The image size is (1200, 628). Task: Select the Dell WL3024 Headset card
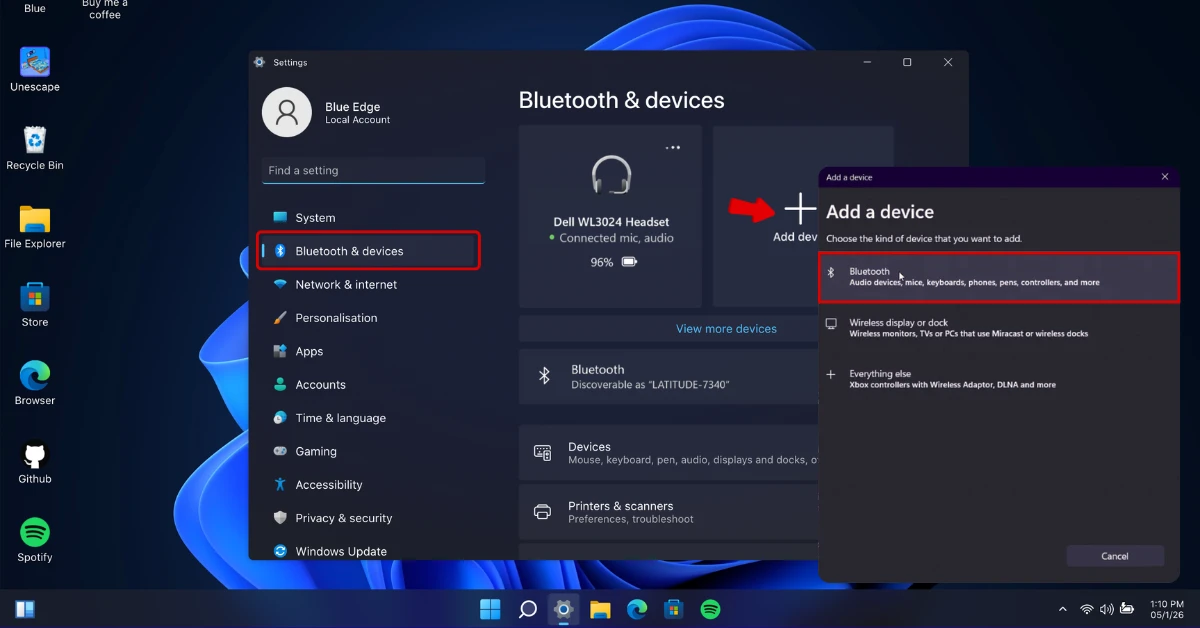611,216
